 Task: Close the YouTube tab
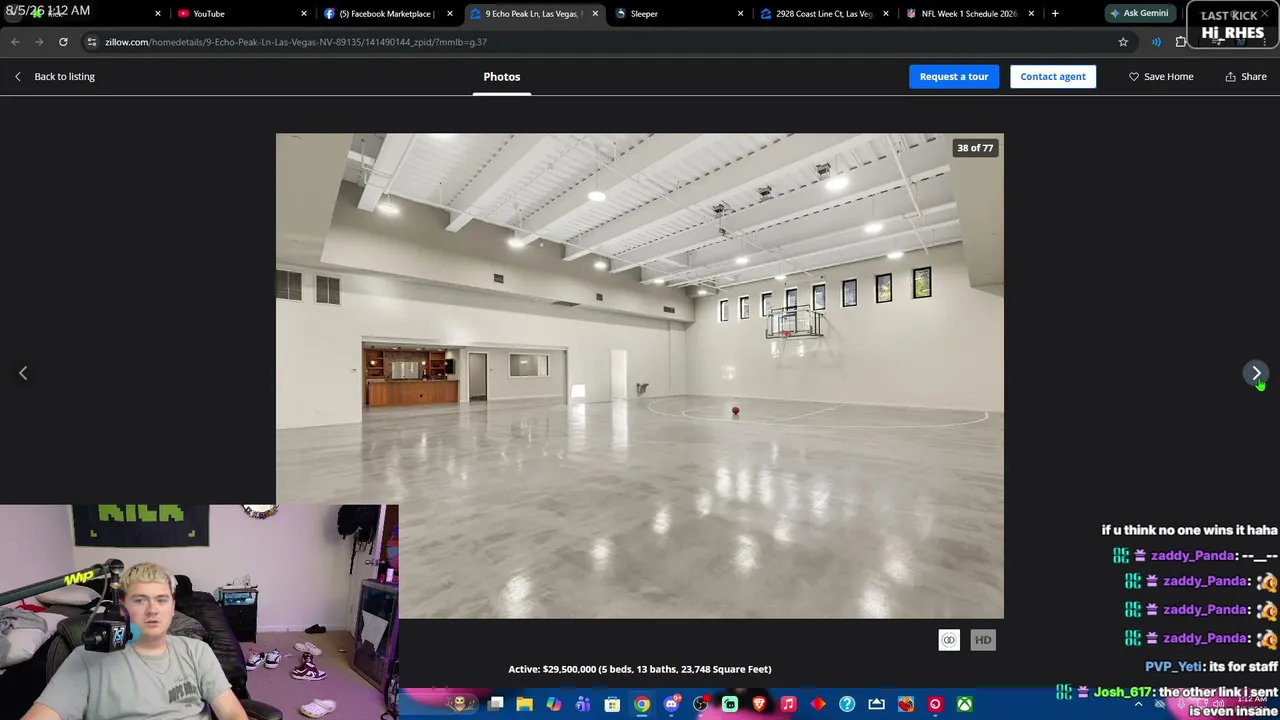point(304,13)
